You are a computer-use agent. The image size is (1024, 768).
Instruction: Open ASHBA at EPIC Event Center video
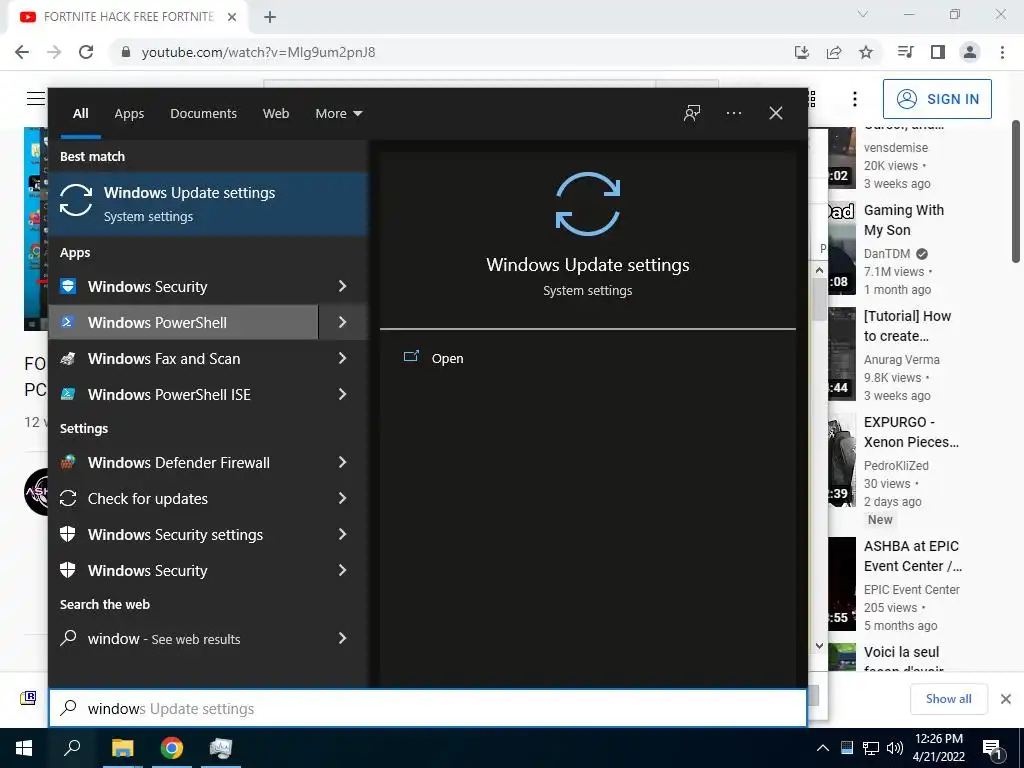tap(912, 556)
